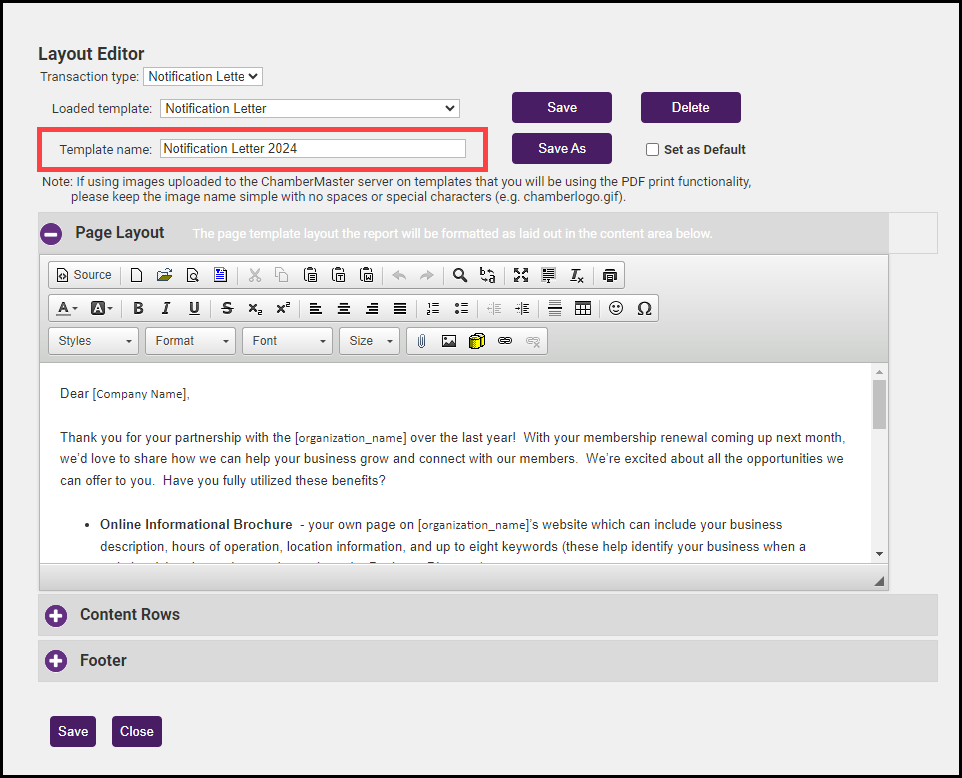Click the Save As button
The height and width of the screenshot is (778, 962).
561,148
